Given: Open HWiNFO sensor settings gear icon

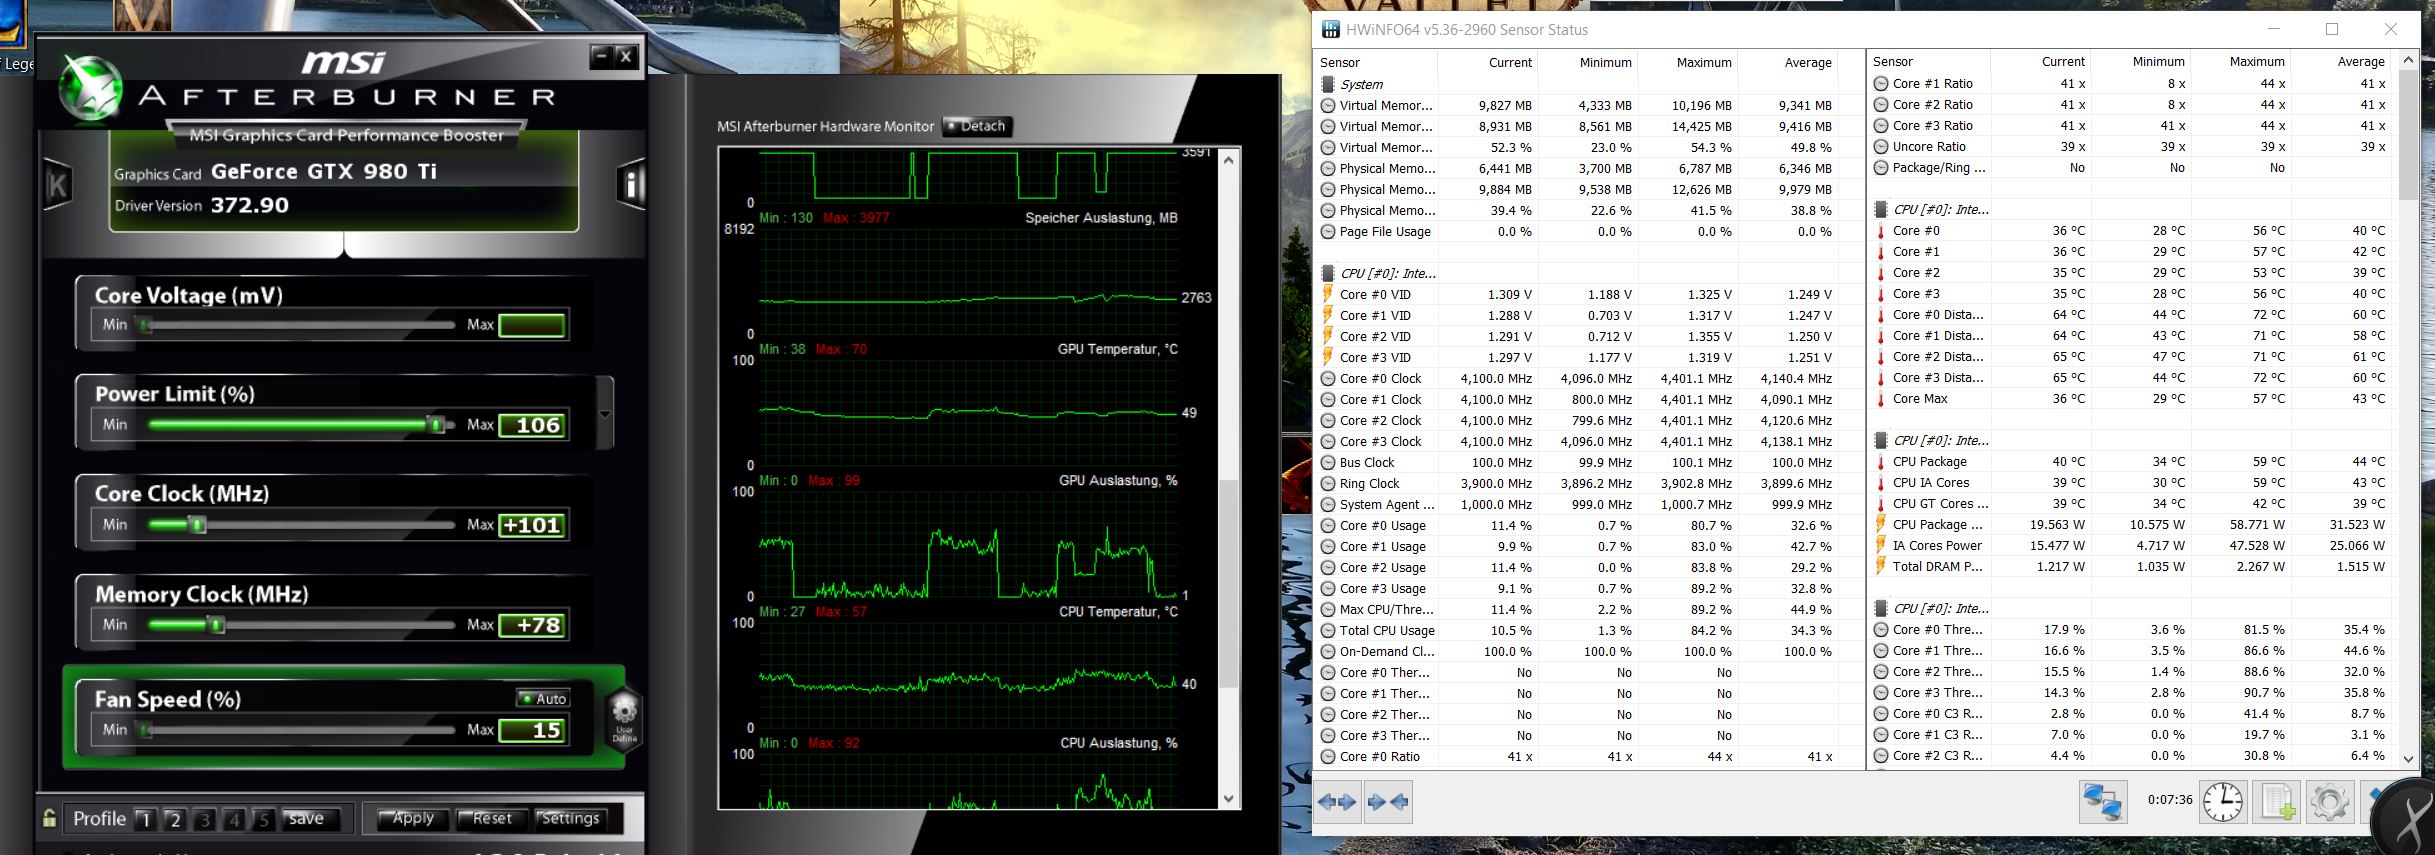Looking at the screenshot, I should (2330, 801).
